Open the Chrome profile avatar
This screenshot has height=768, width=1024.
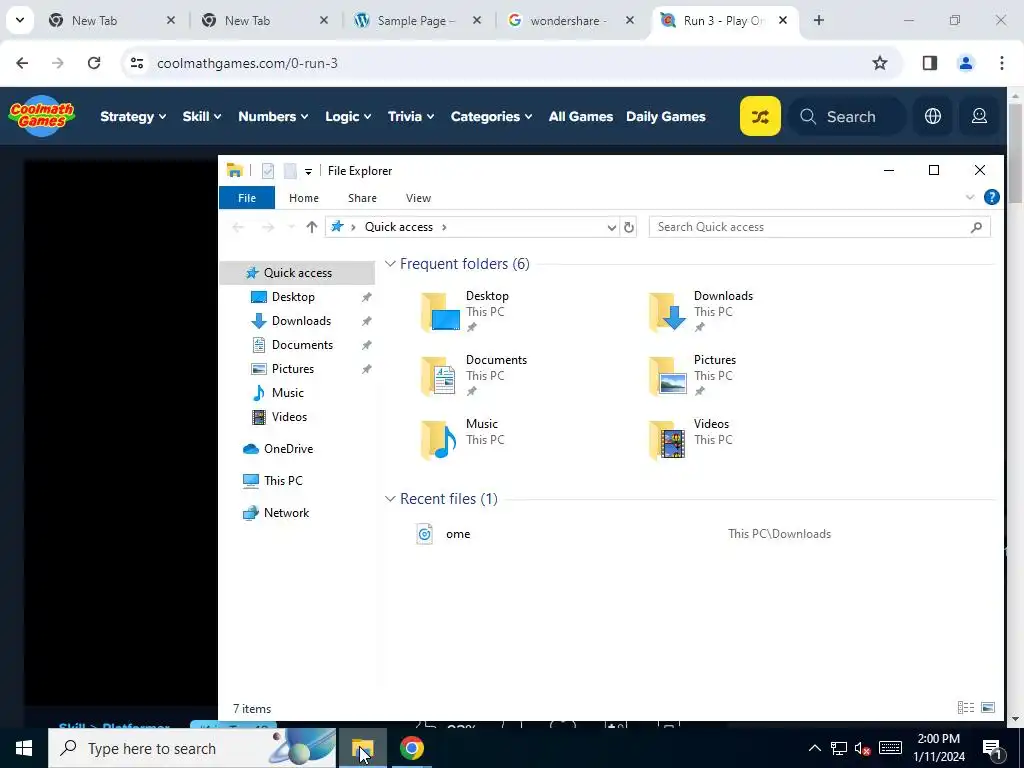pyautogui.click(x=965, y=63)
